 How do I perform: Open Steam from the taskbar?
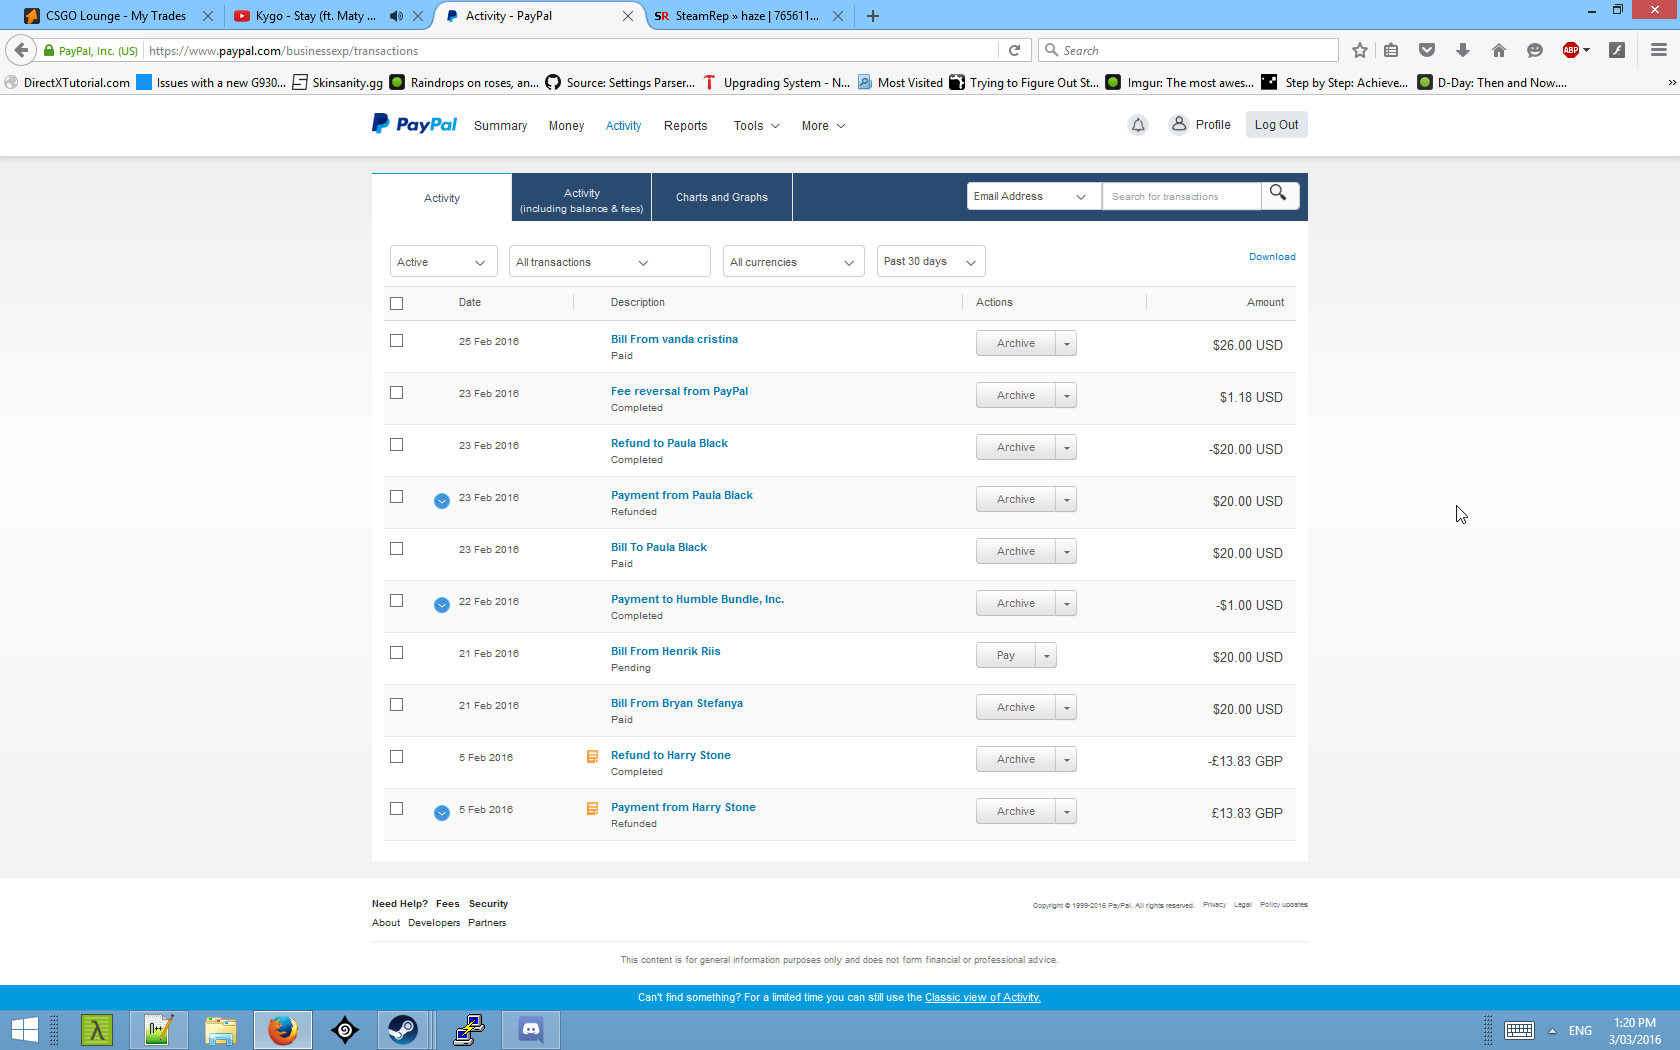pos(403,1029)
